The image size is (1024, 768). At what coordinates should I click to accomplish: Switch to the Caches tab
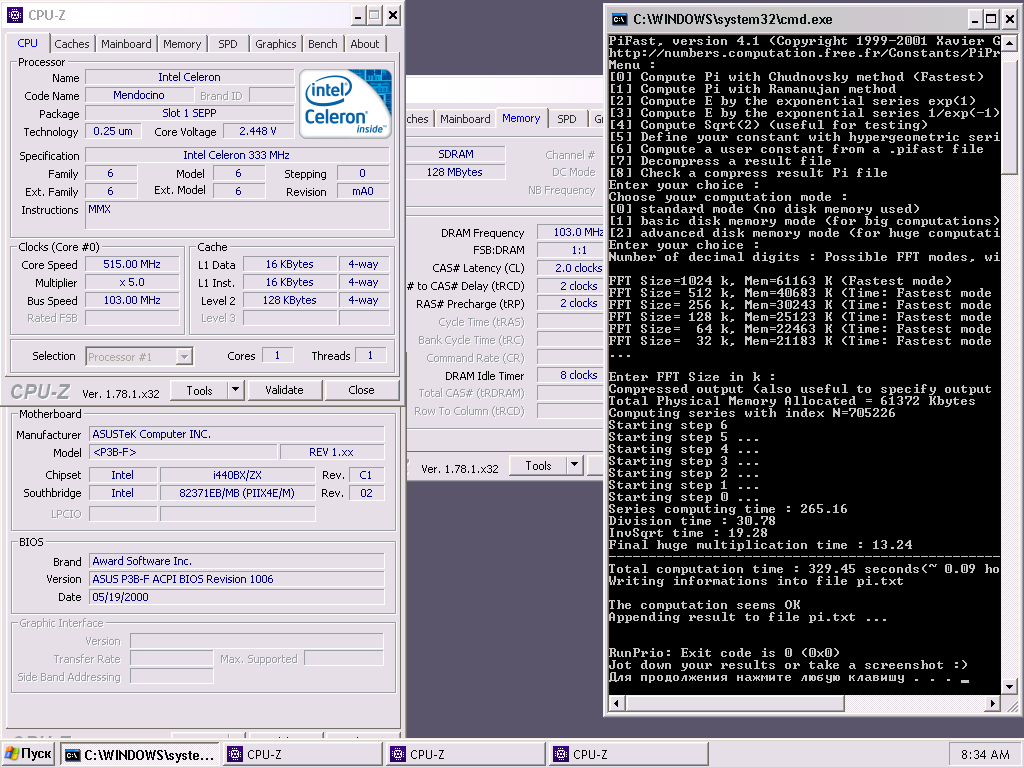71,44
